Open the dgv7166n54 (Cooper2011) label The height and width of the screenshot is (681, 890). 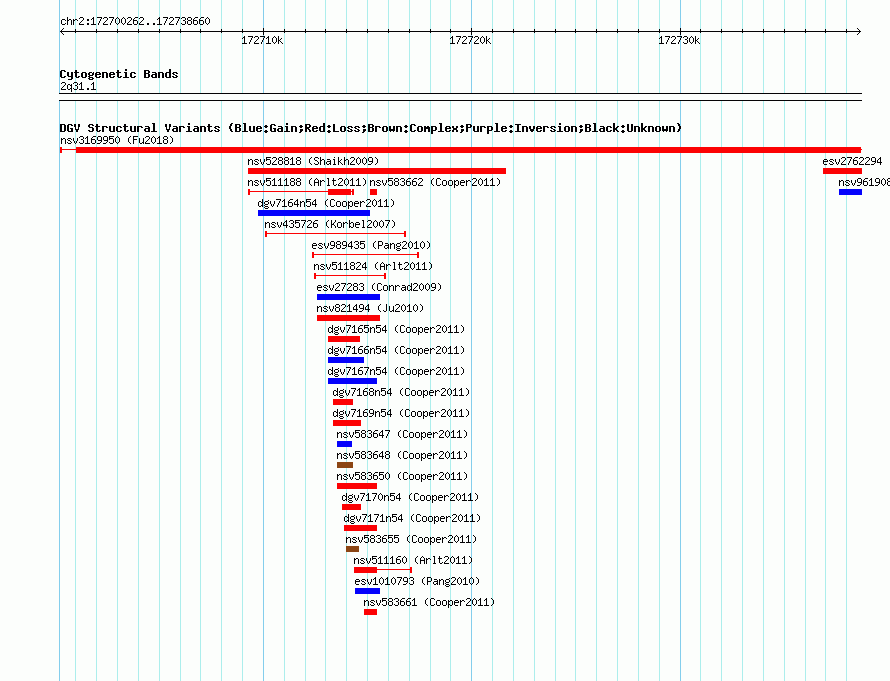coord(396,350)
